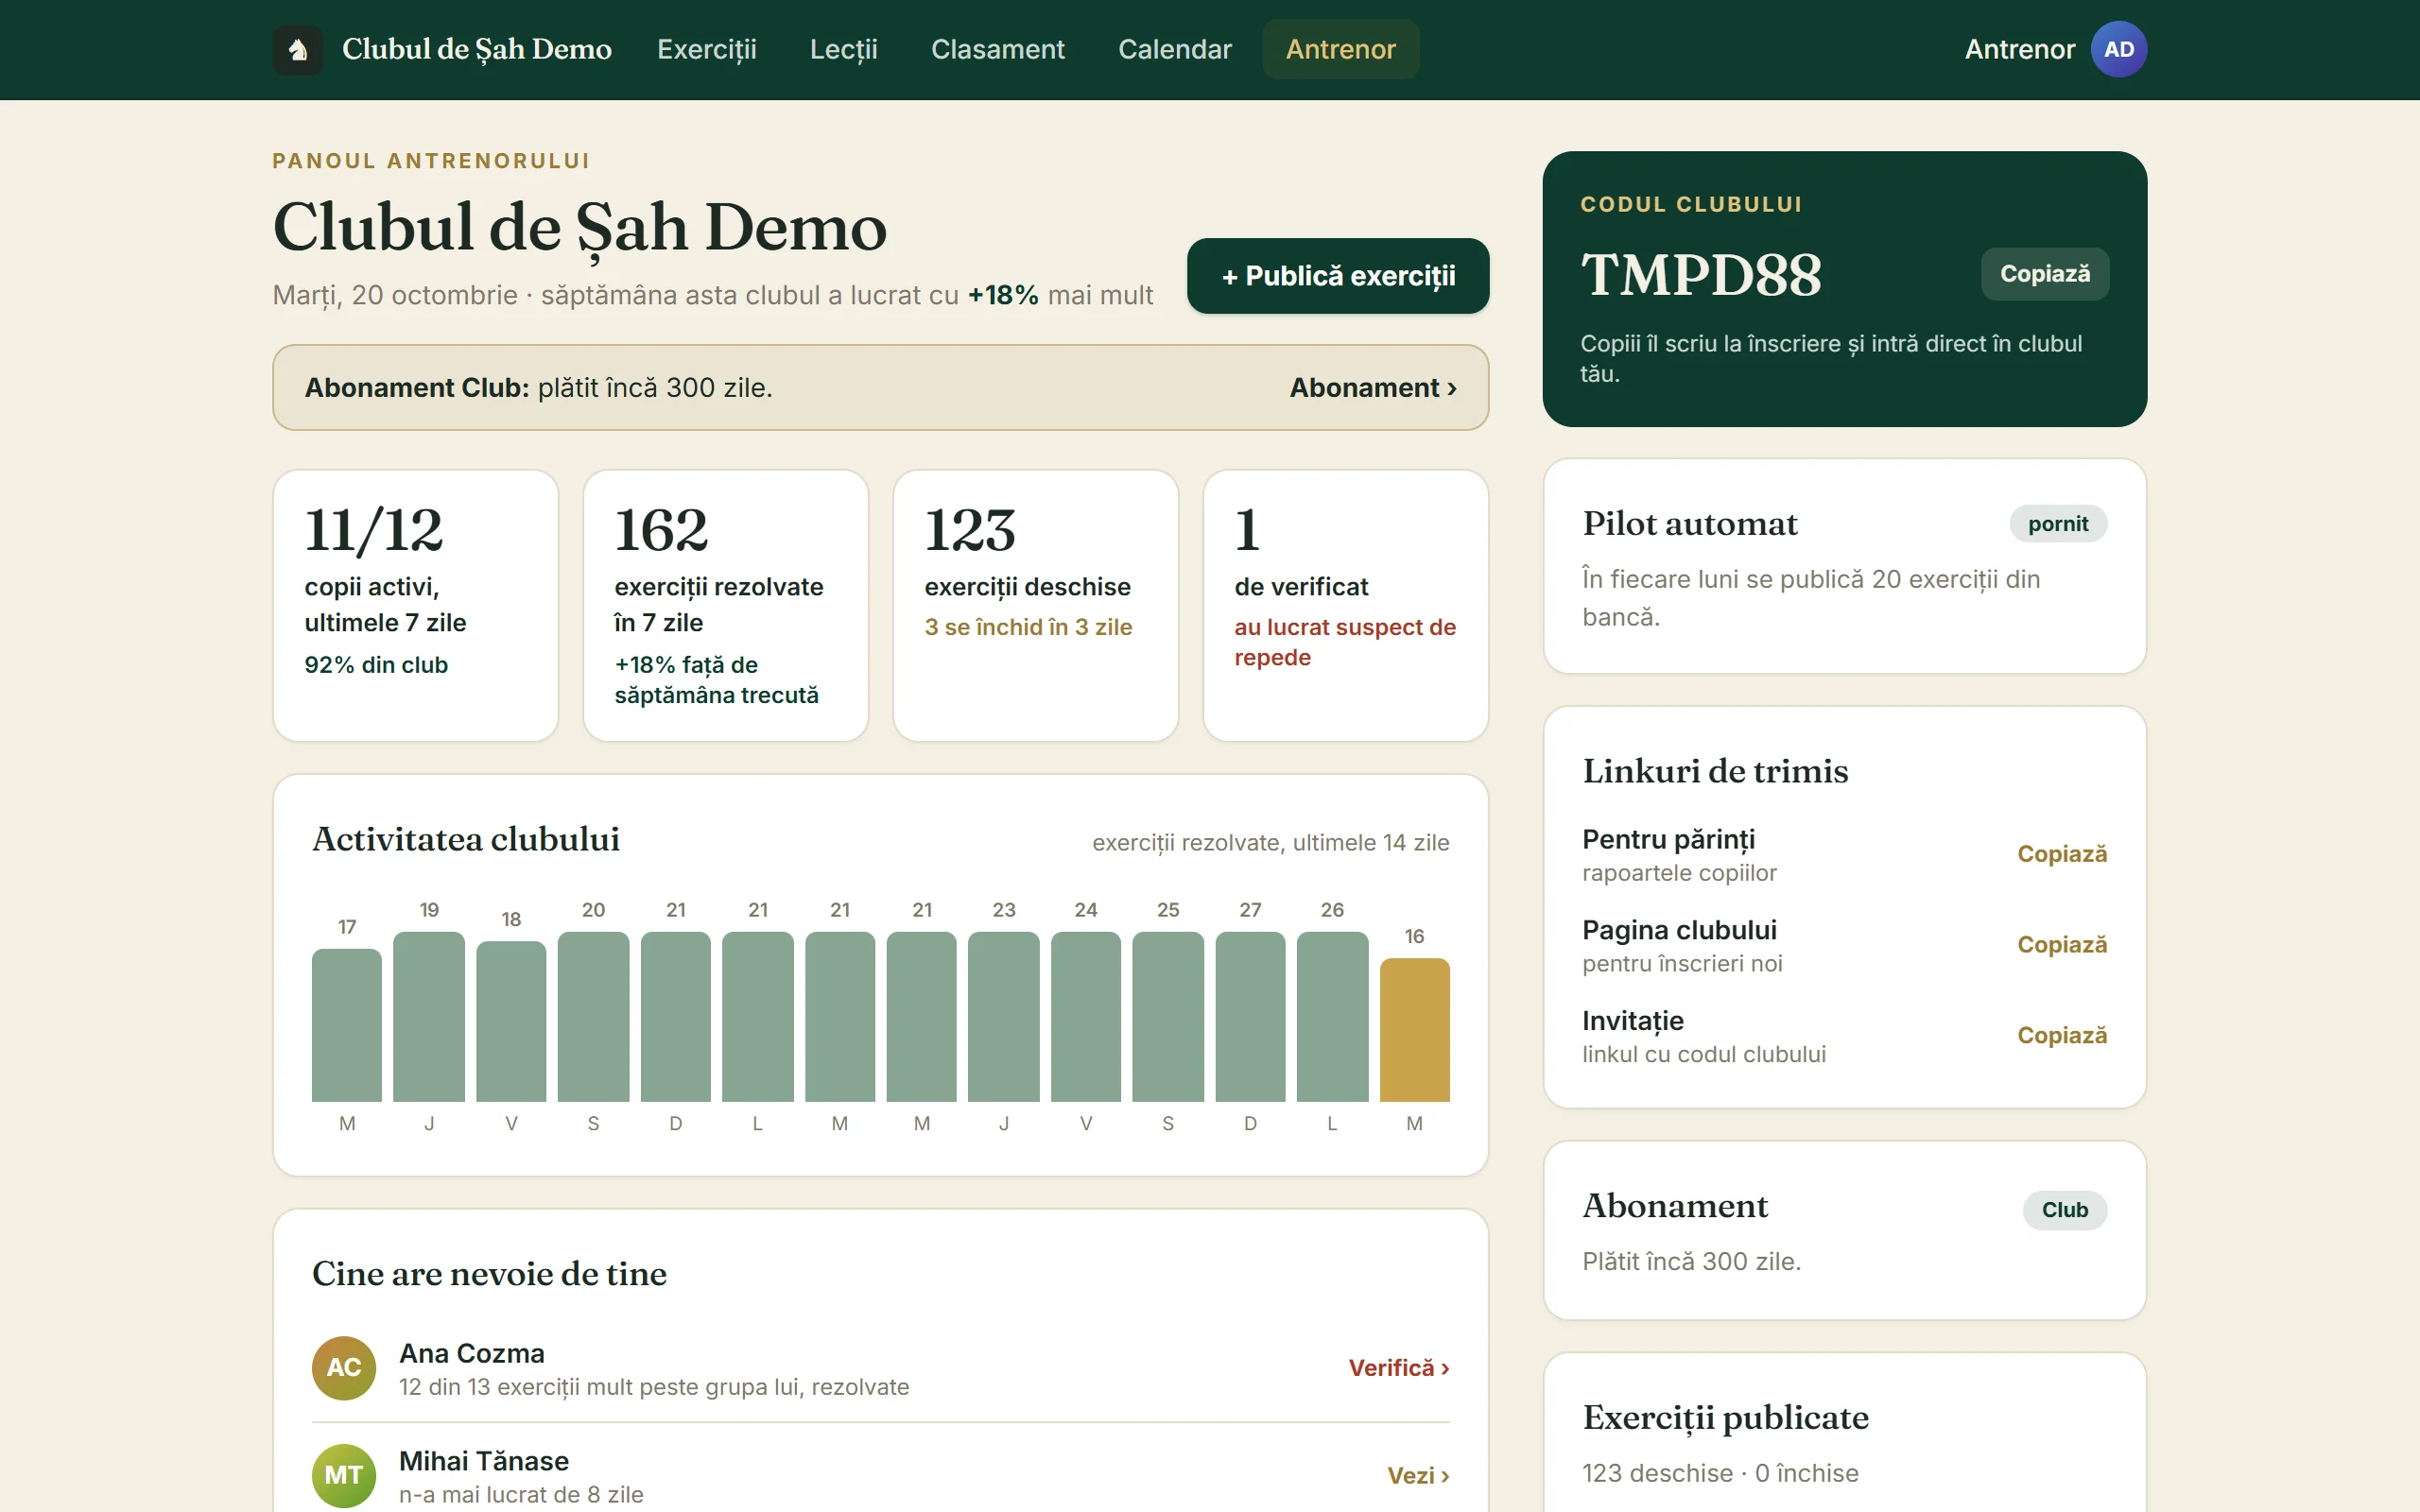Screen dimensions: 2420x1512
Task: Select the Antrenor tab
Action: (x=1340, y=49)
